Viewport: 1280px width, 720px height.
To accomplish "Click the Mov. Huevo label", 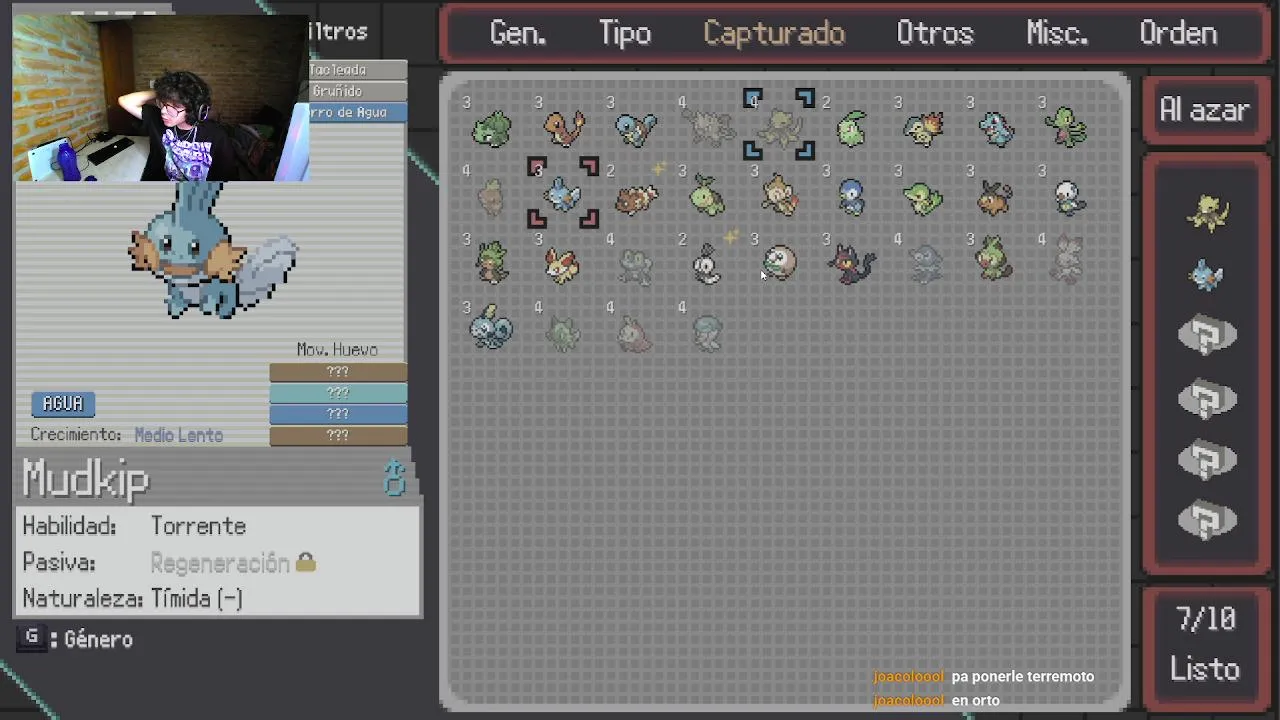I will point(337,350).
